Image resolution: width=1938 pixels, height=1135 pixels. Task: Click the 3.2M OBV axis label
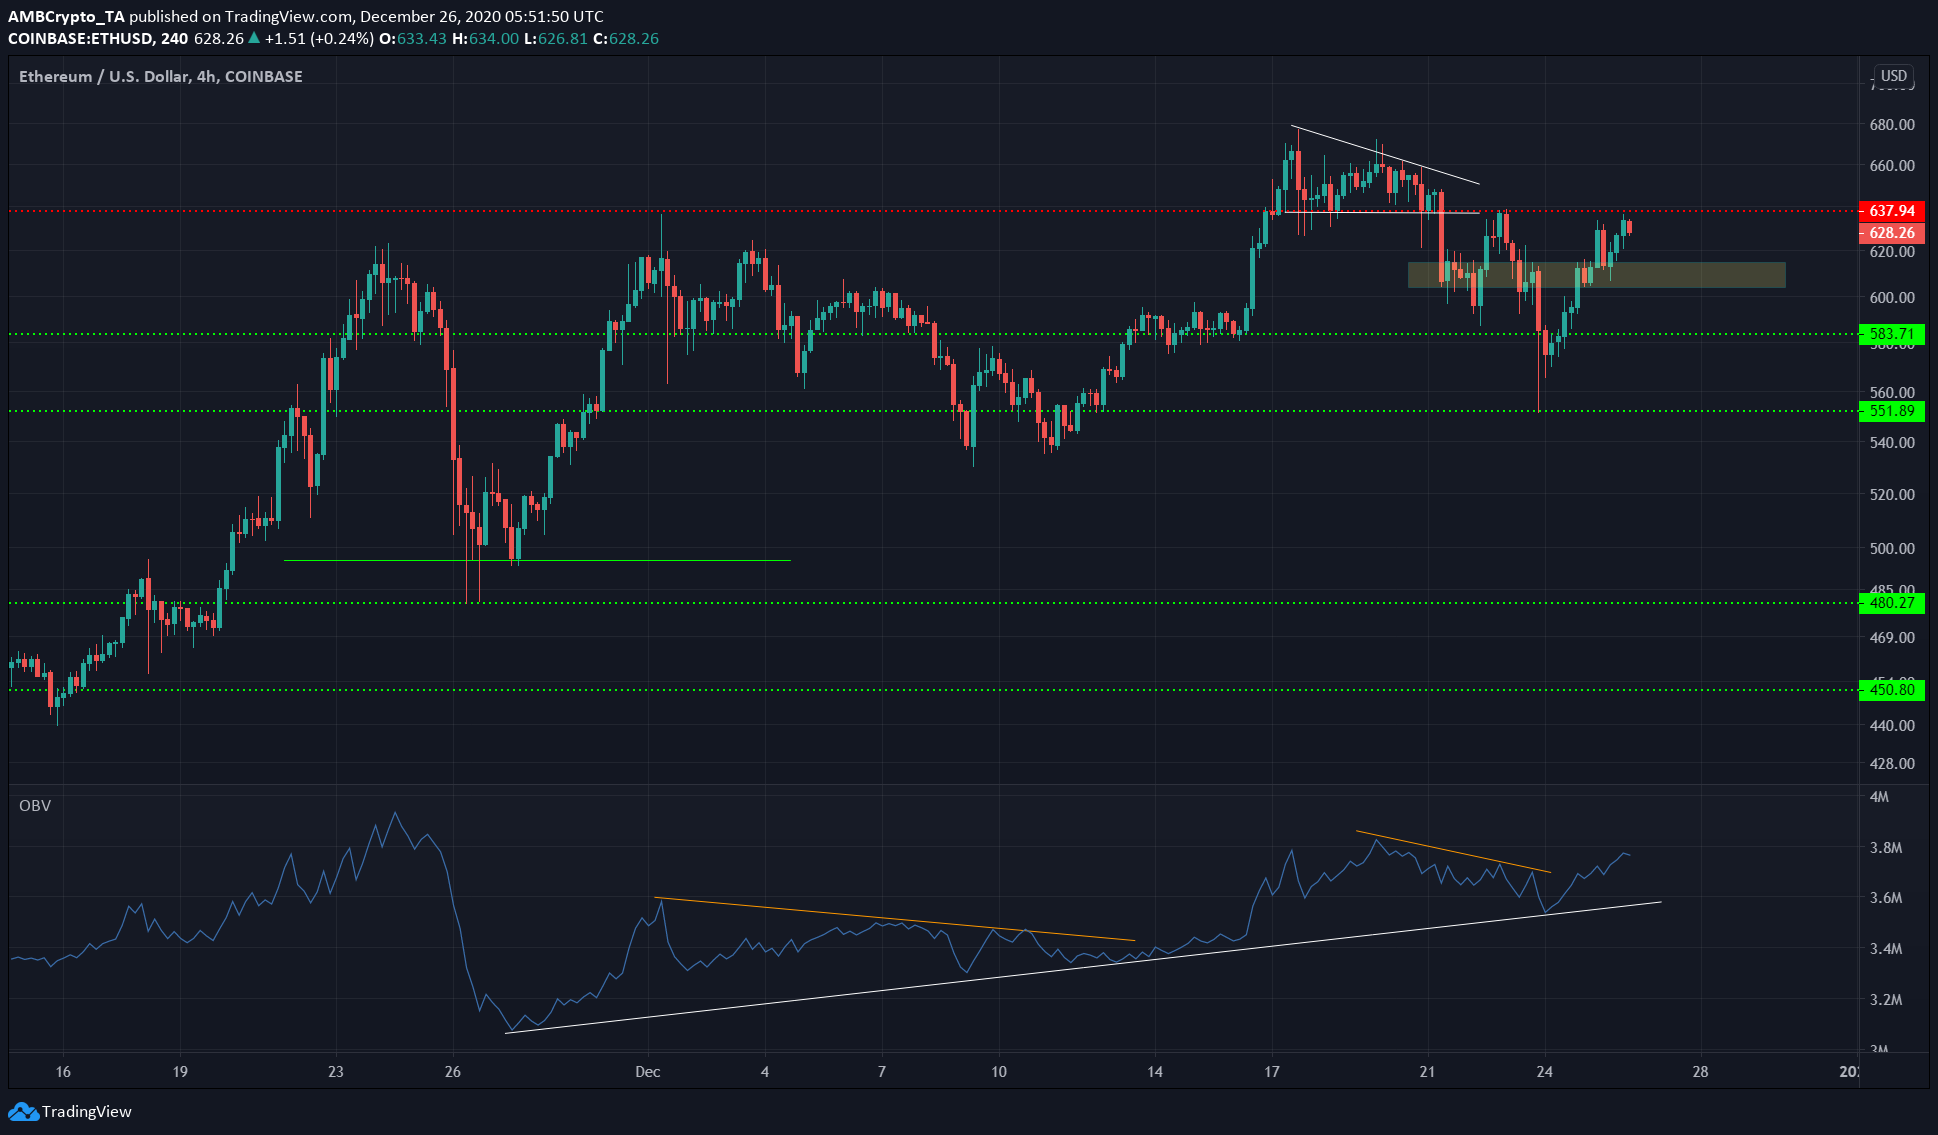click(1885, 1000)
